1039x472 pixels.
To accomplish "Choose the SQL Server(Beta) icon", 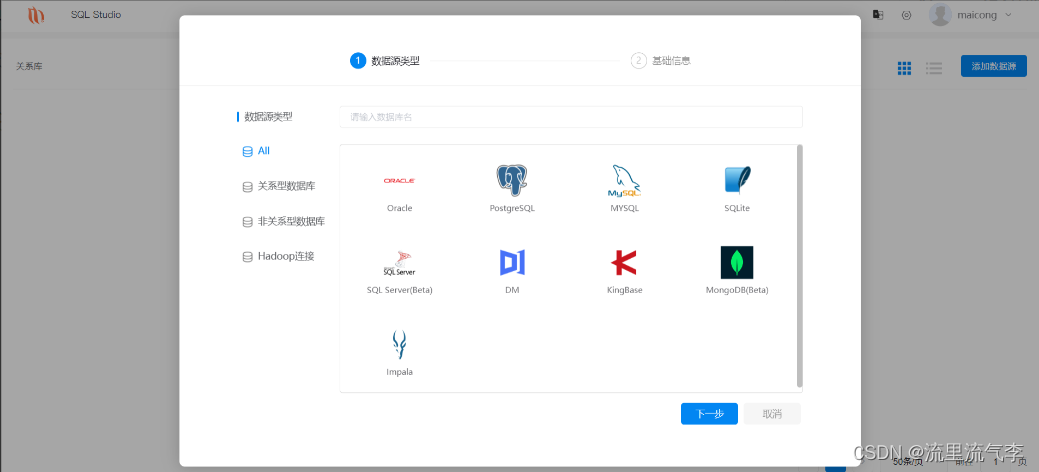I will pos(400,263).
